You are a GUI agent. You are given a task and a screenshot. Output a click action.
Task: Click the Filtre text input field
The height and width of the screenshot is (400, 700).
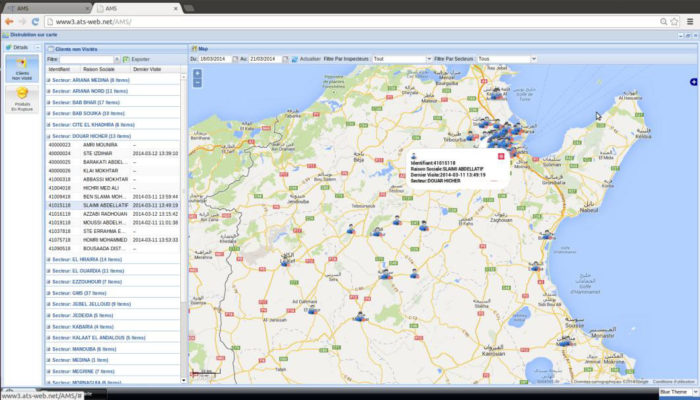88,59
